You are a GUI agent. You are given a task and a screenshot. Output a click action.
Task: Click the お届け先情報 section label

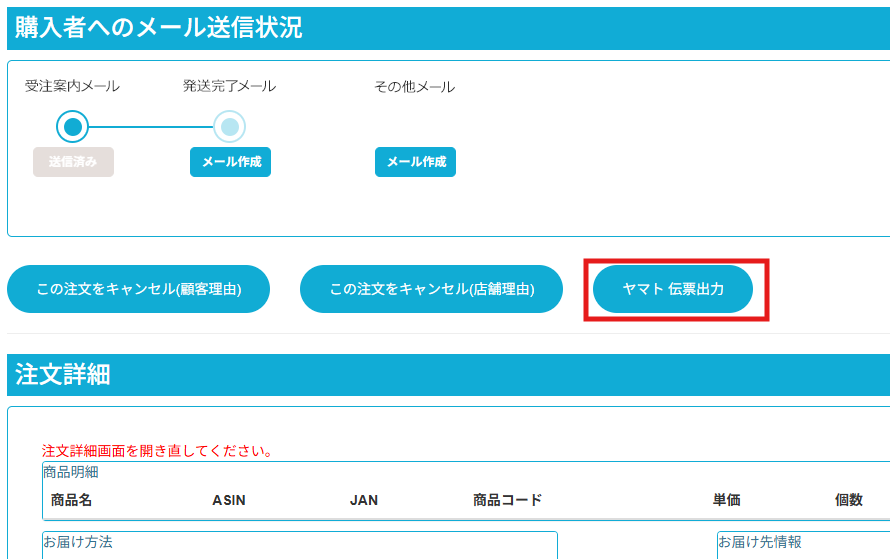point(760,542)
